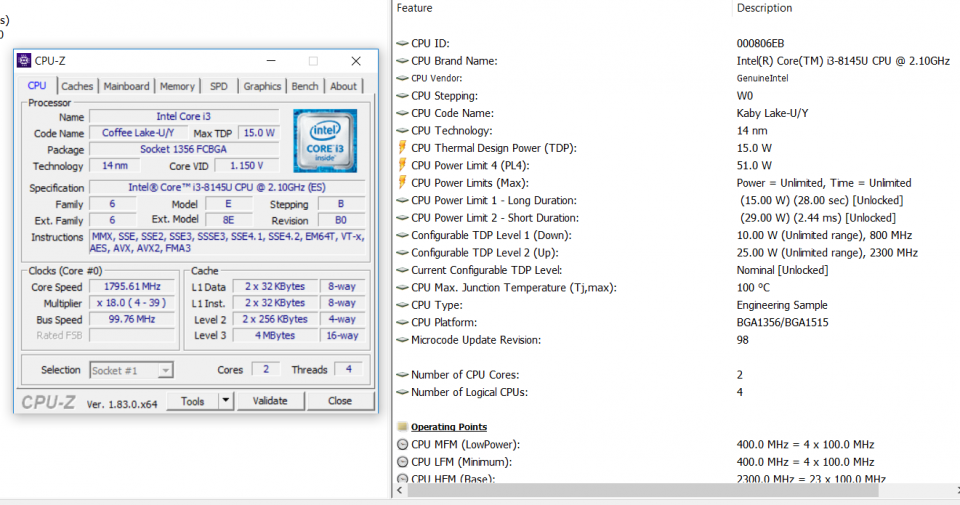Click the Operating Points heading text
The height and width of the screenshot is (505, 960).
[x=449, y=427]
